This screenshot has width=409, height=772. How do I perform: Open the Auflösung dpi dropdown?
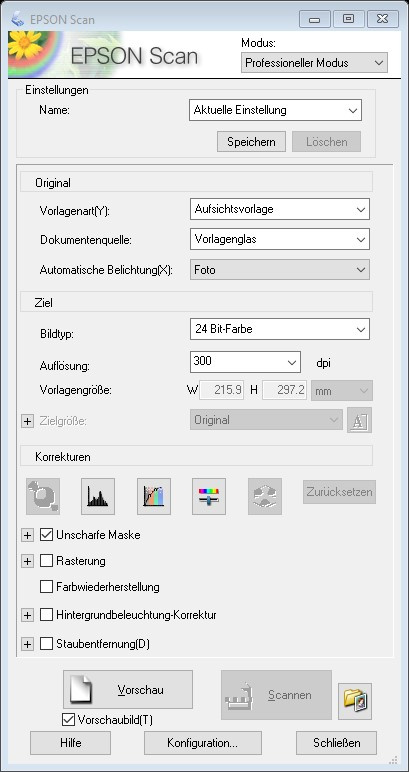pyautogui.click(x=245, y=362)
